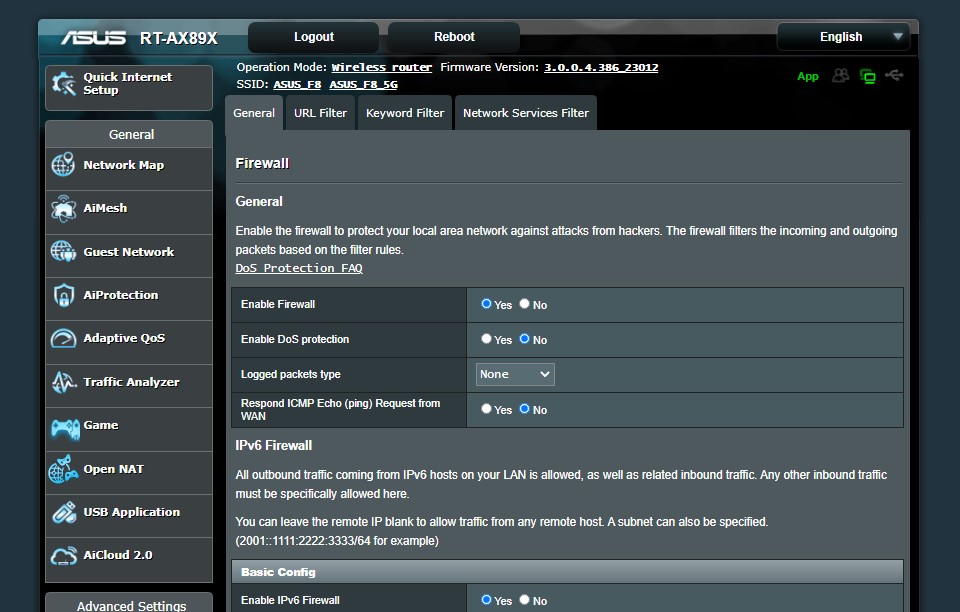Set Enable IPv6 Firewall to Yes

point(486,600)
